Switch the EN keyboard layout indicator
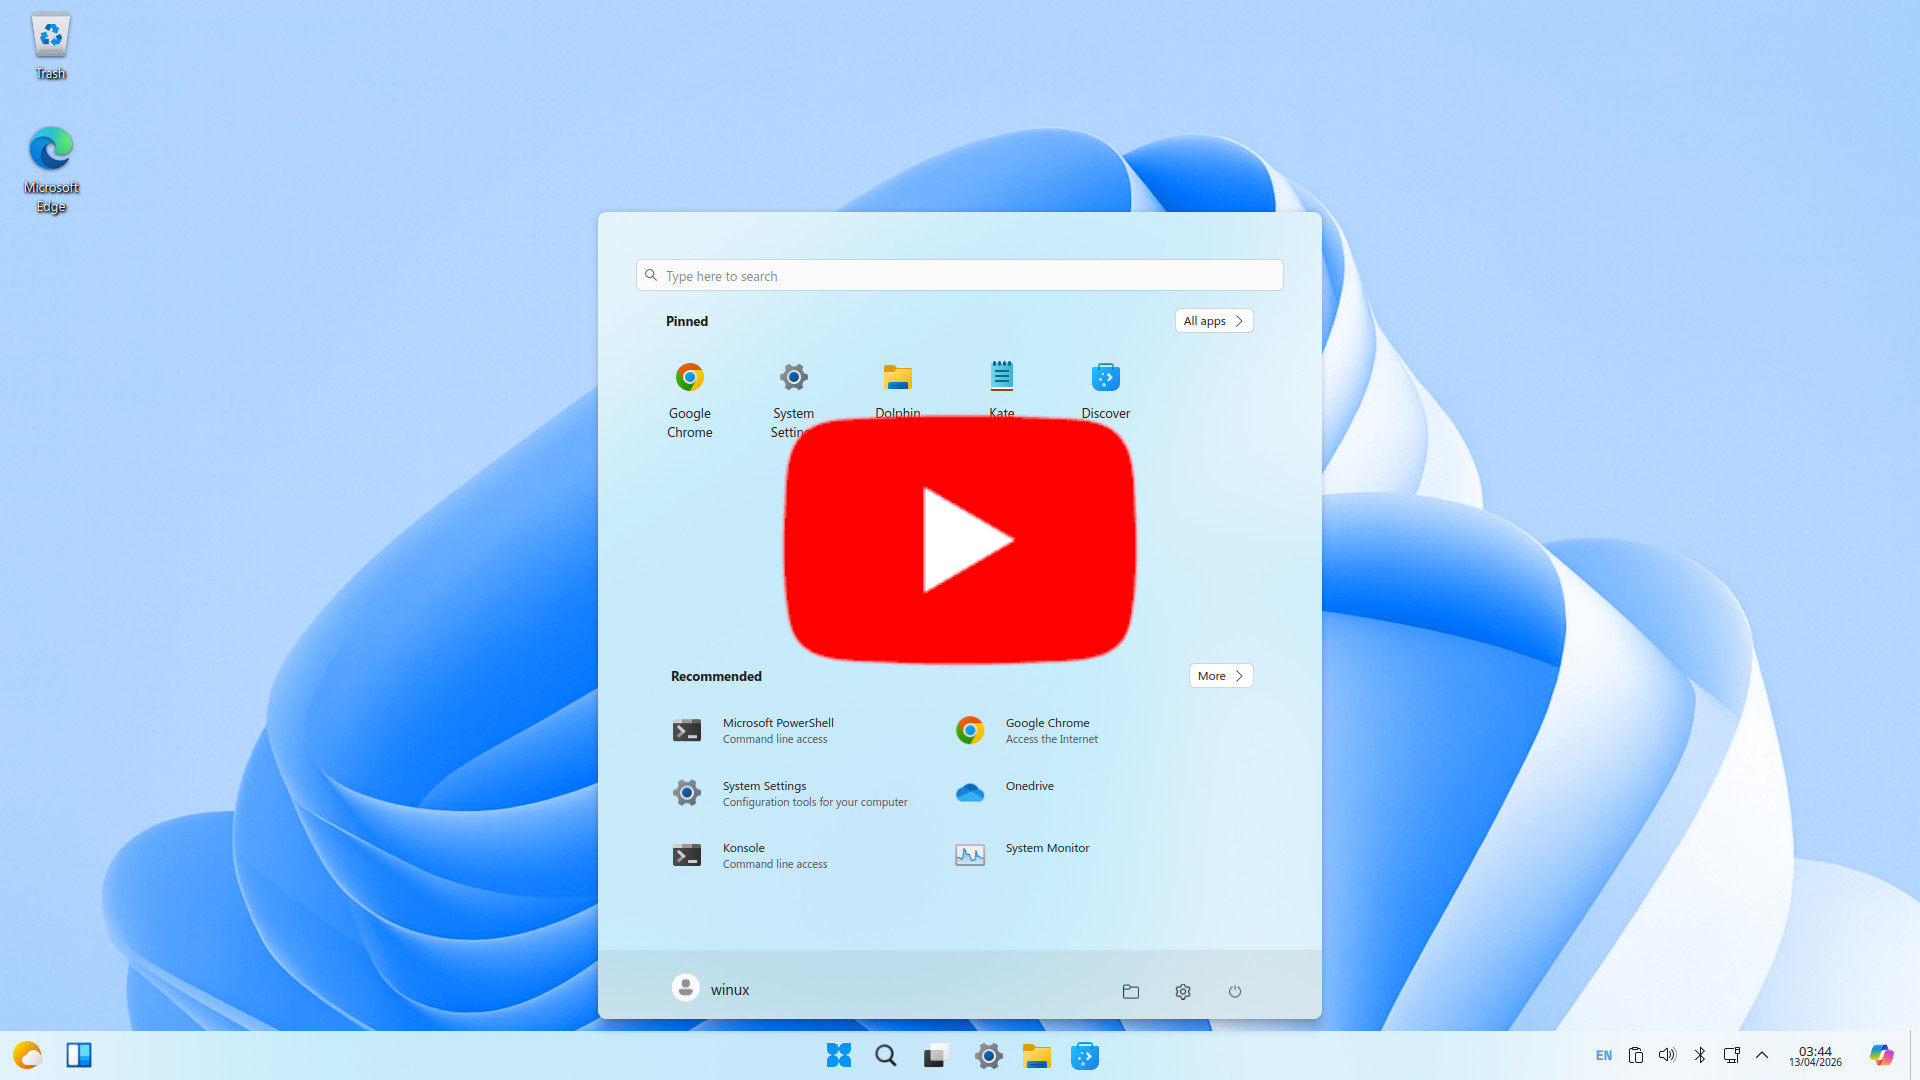Image resolution: width=1920 pixels, height=1080 pixels. tap(1604, 1056)
